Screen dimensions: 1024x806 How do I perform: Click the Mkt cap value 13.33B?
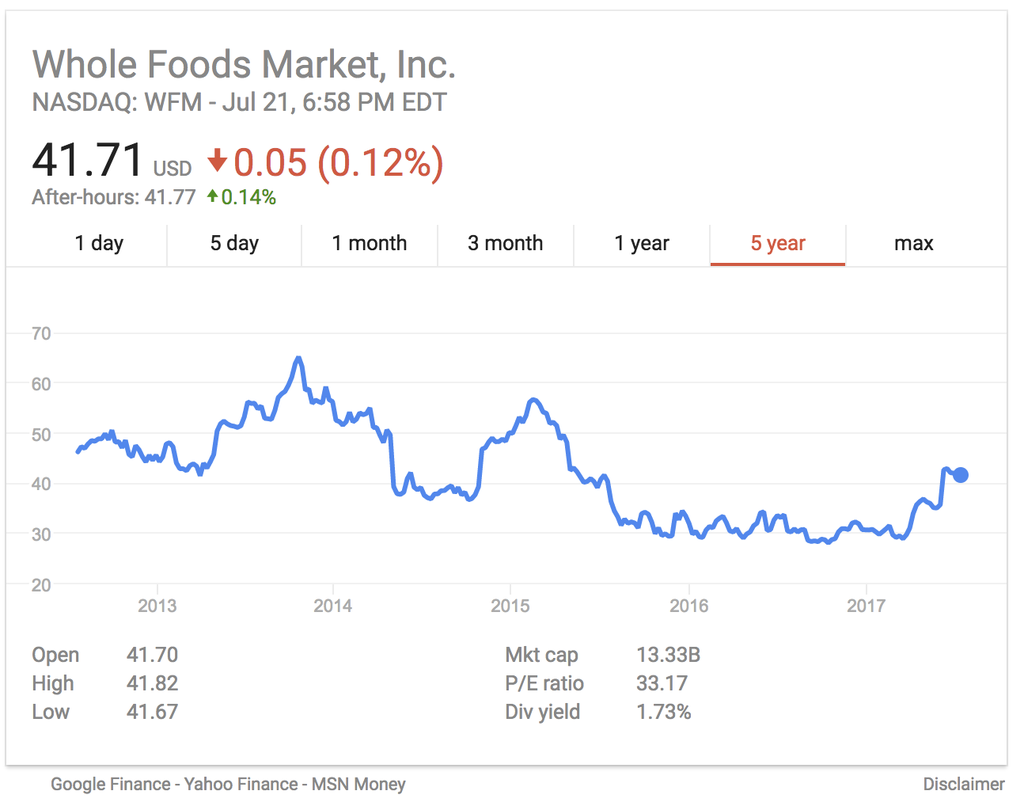point(668,655)
